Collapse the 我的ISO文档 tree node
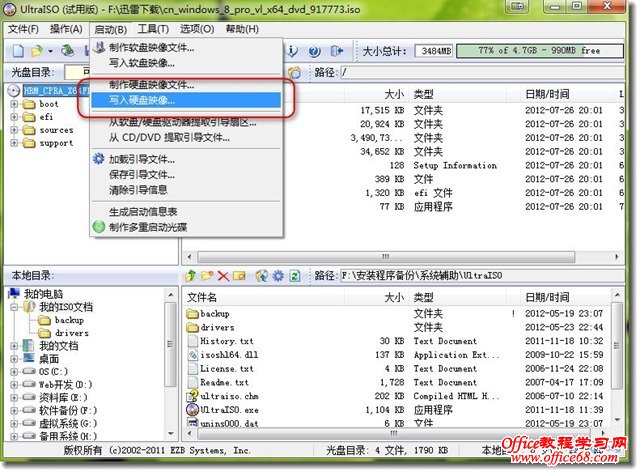 click(14, 307)
